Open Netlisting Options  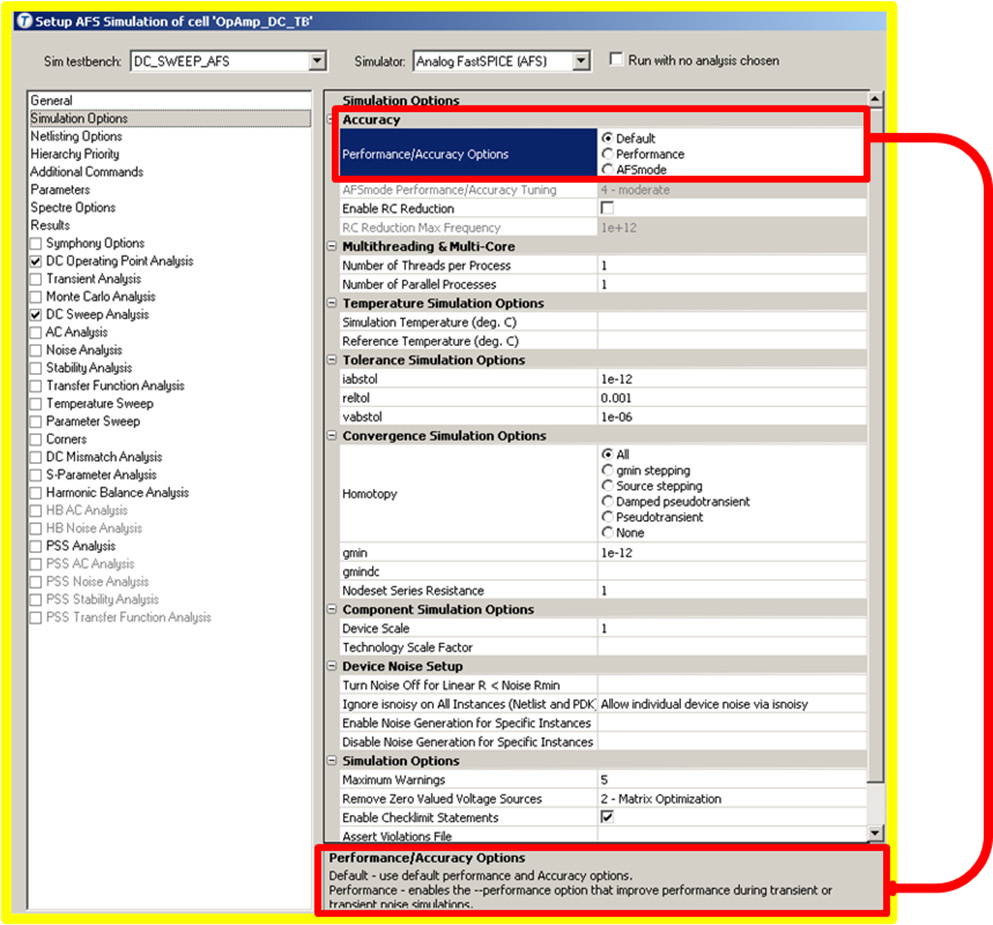coord(76,136)
